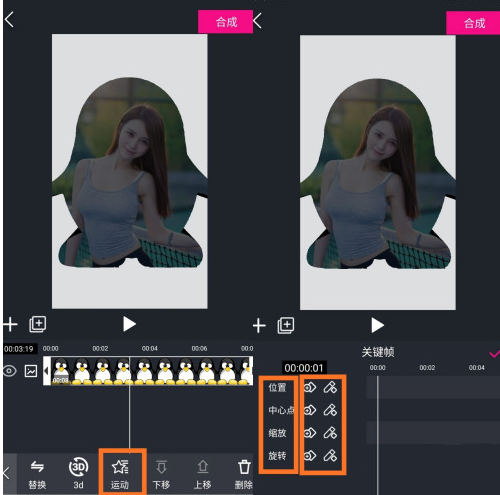Click the 00:02 mark on keyframe ruler
This screenshot has height=495, width=500.
[427, 368]
